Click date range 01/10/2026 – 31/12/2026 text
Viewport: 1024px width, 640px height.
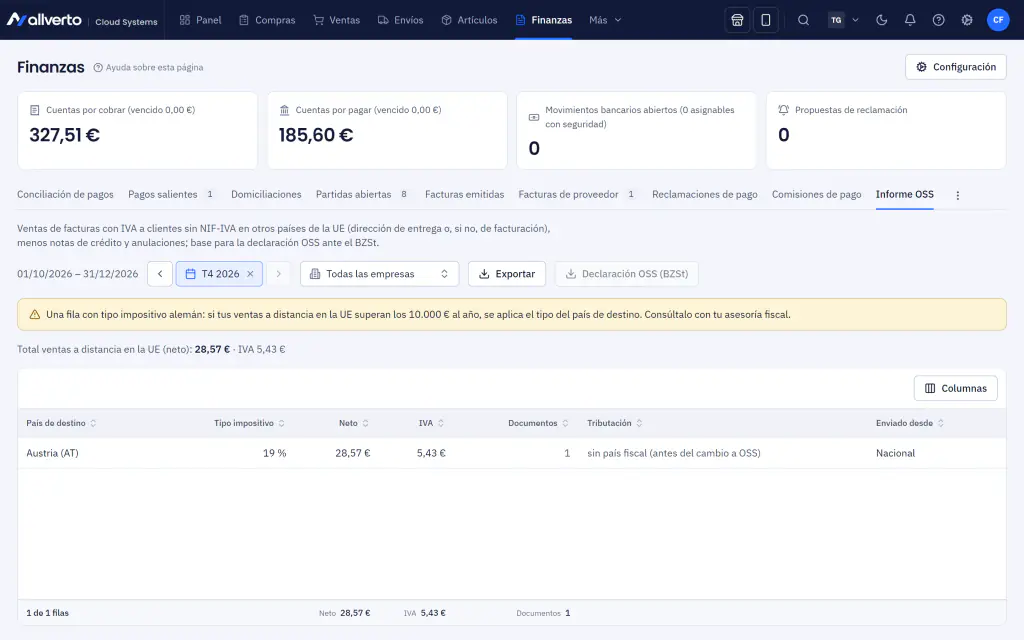78,274
